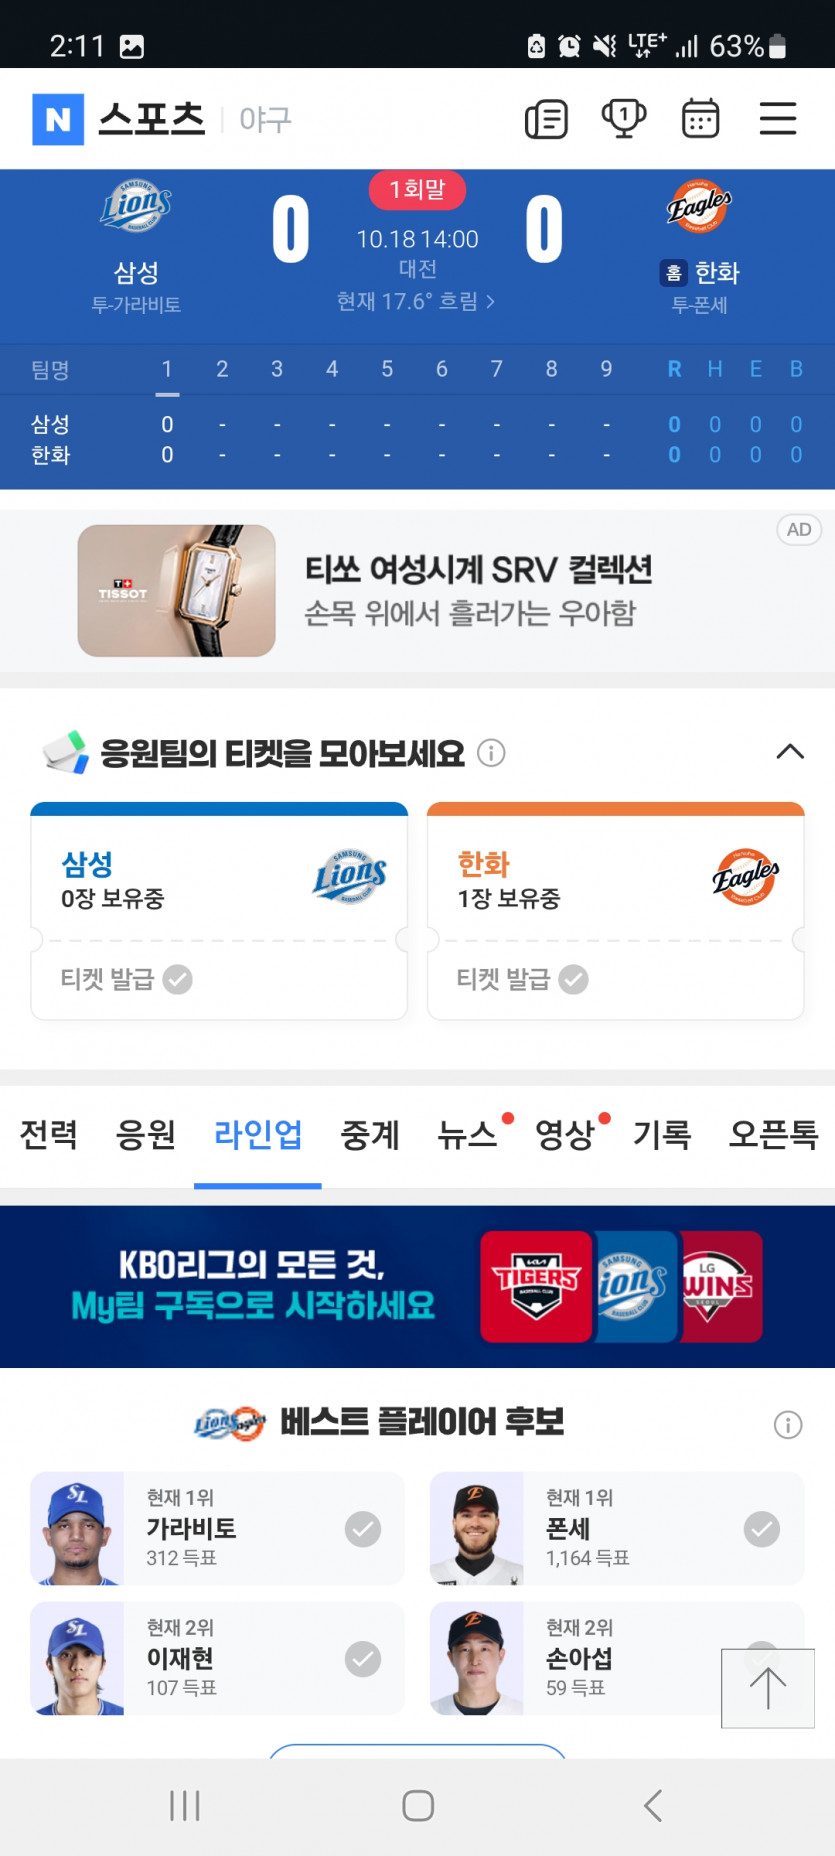Viewport: 835px width, 1856px height.
Task: Open the news feed icon in header
Action: tap(546, 119)
